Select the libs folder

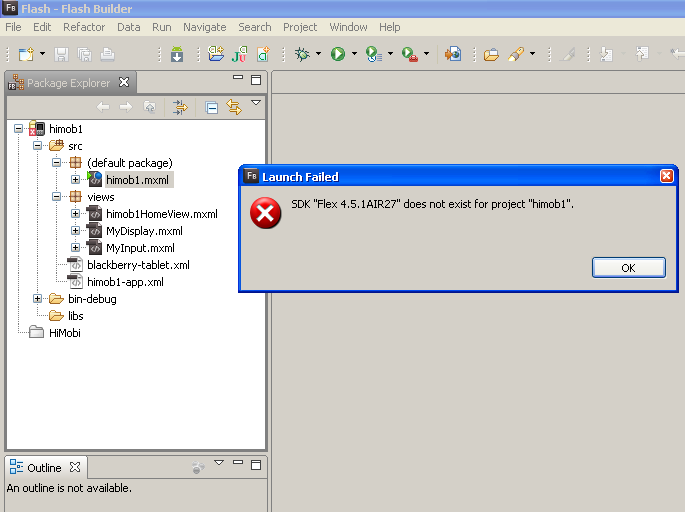(76, 316)
